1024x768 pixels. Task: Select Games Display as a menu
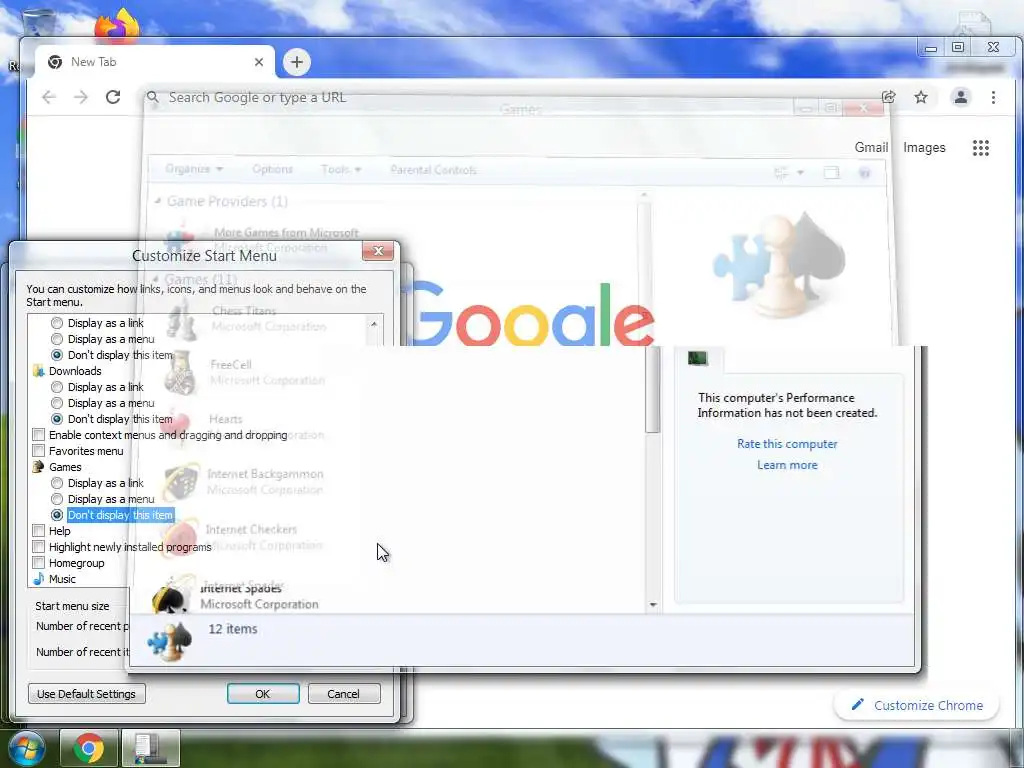[57, 500]
